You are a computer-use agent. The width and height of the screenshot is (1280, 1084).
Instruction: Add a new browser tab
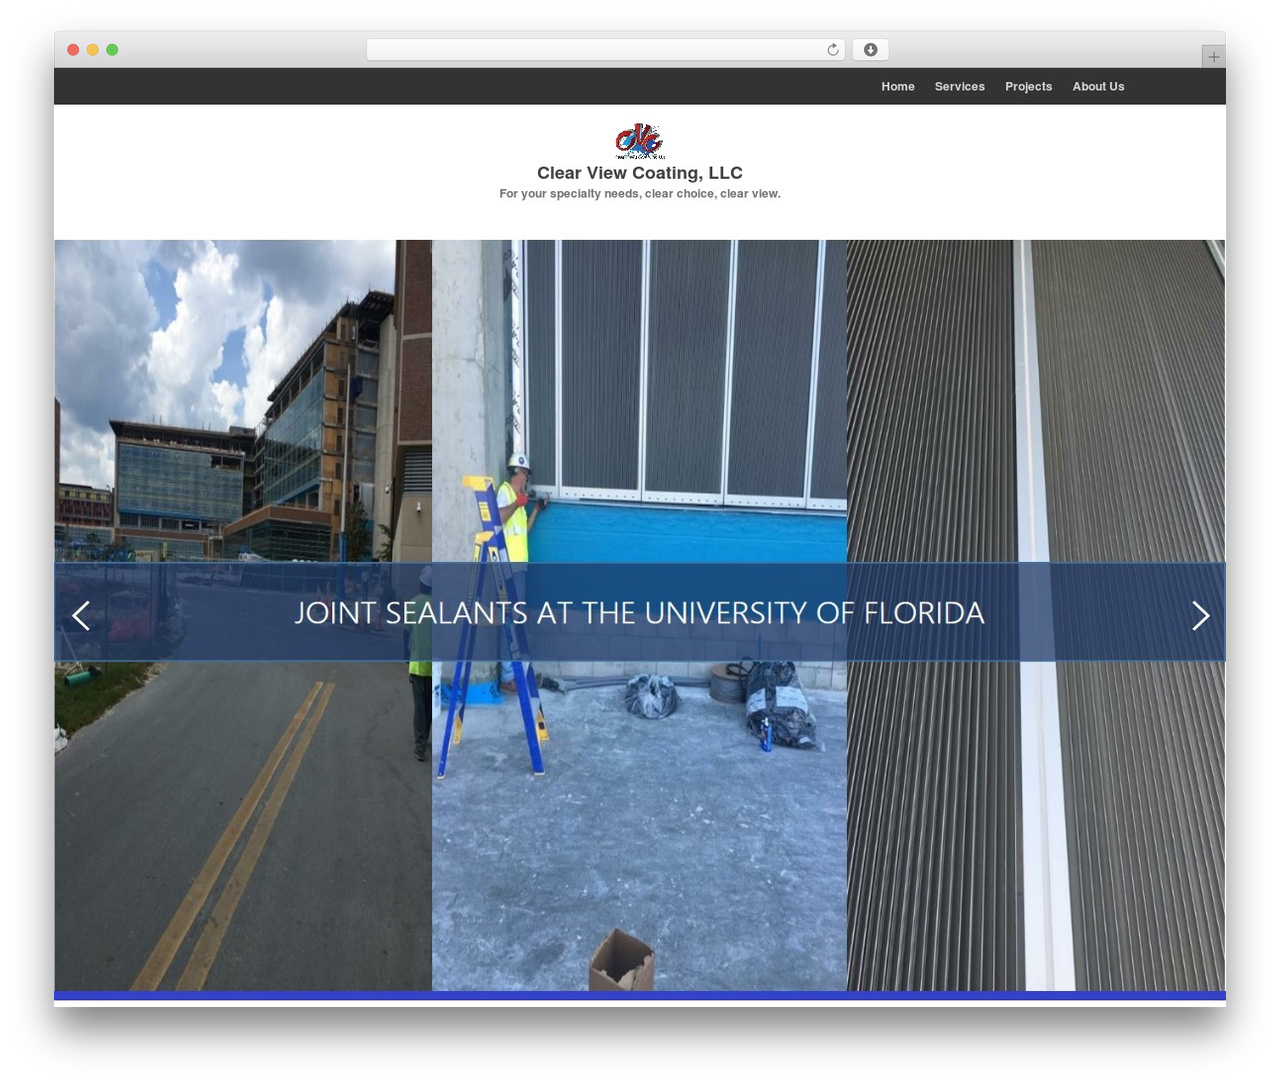[1213, 57]
